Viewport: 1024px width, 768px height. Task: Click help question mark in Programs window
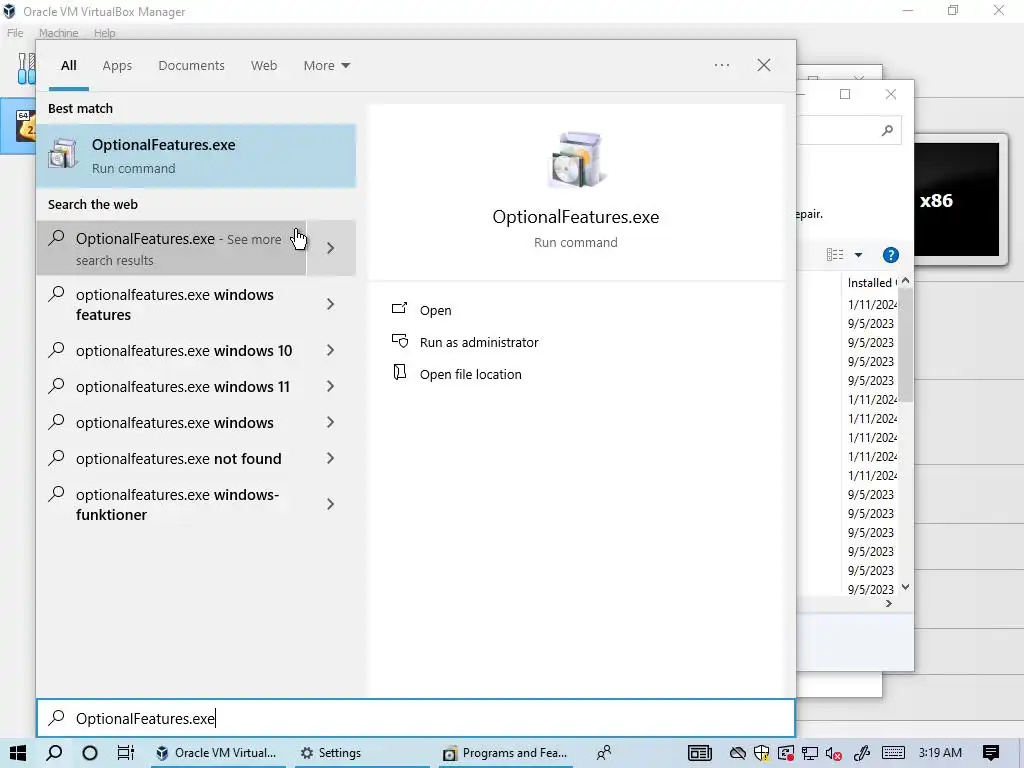coord(891,255)
